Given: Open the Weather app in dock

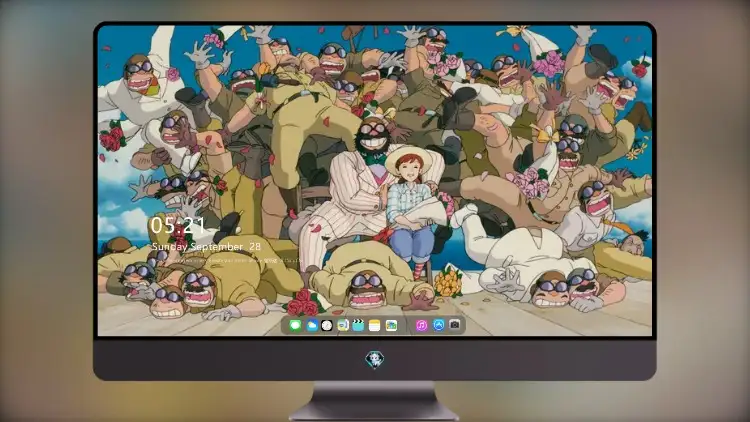Looking at the screenshot, I should pyautogui.click(x=311, y=325).
